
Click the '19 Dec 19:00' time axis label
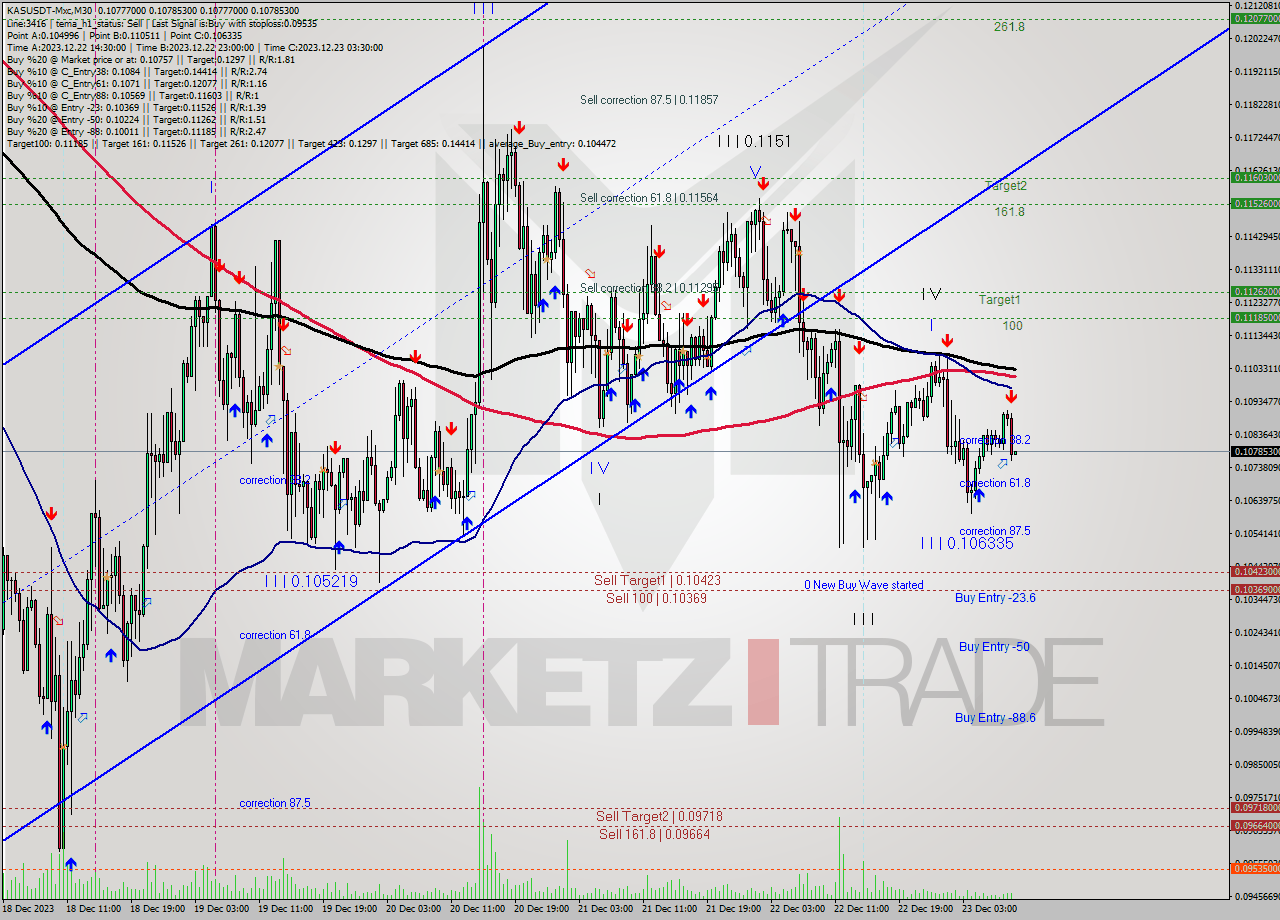[349, 909]
